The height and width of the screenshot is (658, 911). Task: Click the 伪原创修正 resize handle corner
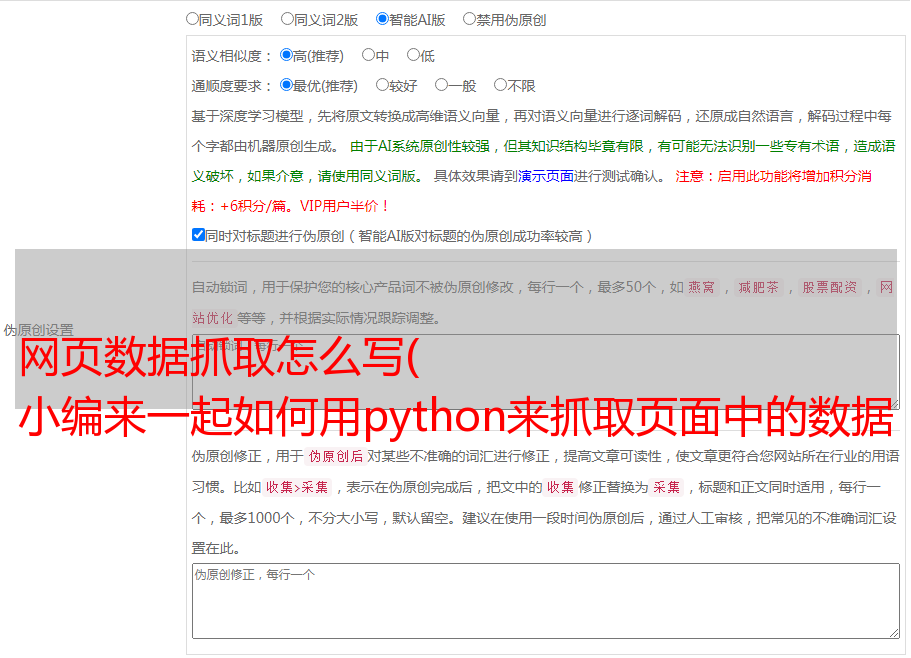[894, 633]
